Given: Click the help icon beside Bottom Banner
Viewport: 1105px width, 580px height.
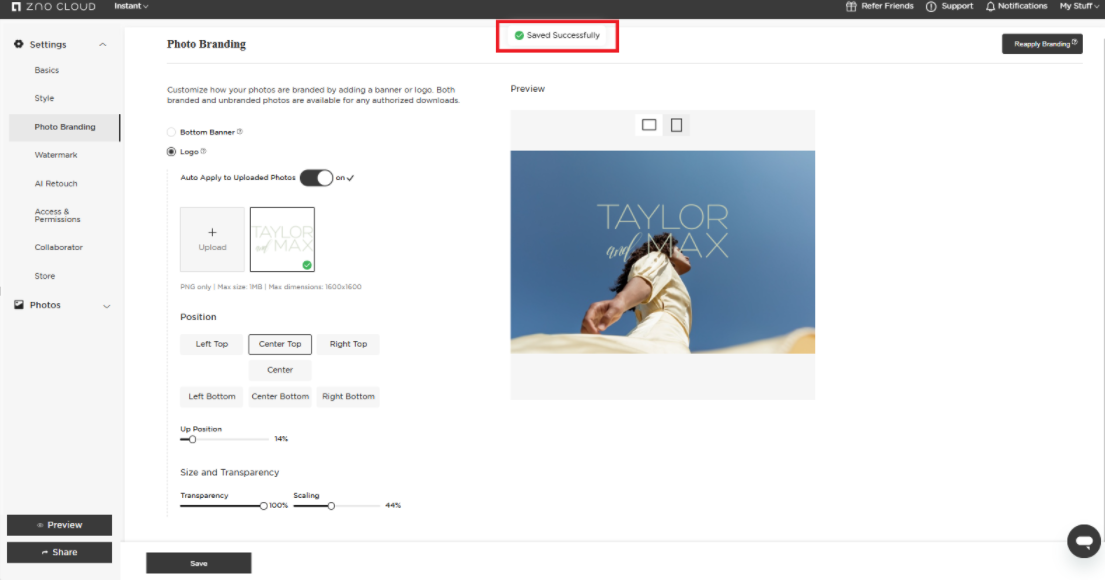Looking at the screenshot, I should point(240,131).
